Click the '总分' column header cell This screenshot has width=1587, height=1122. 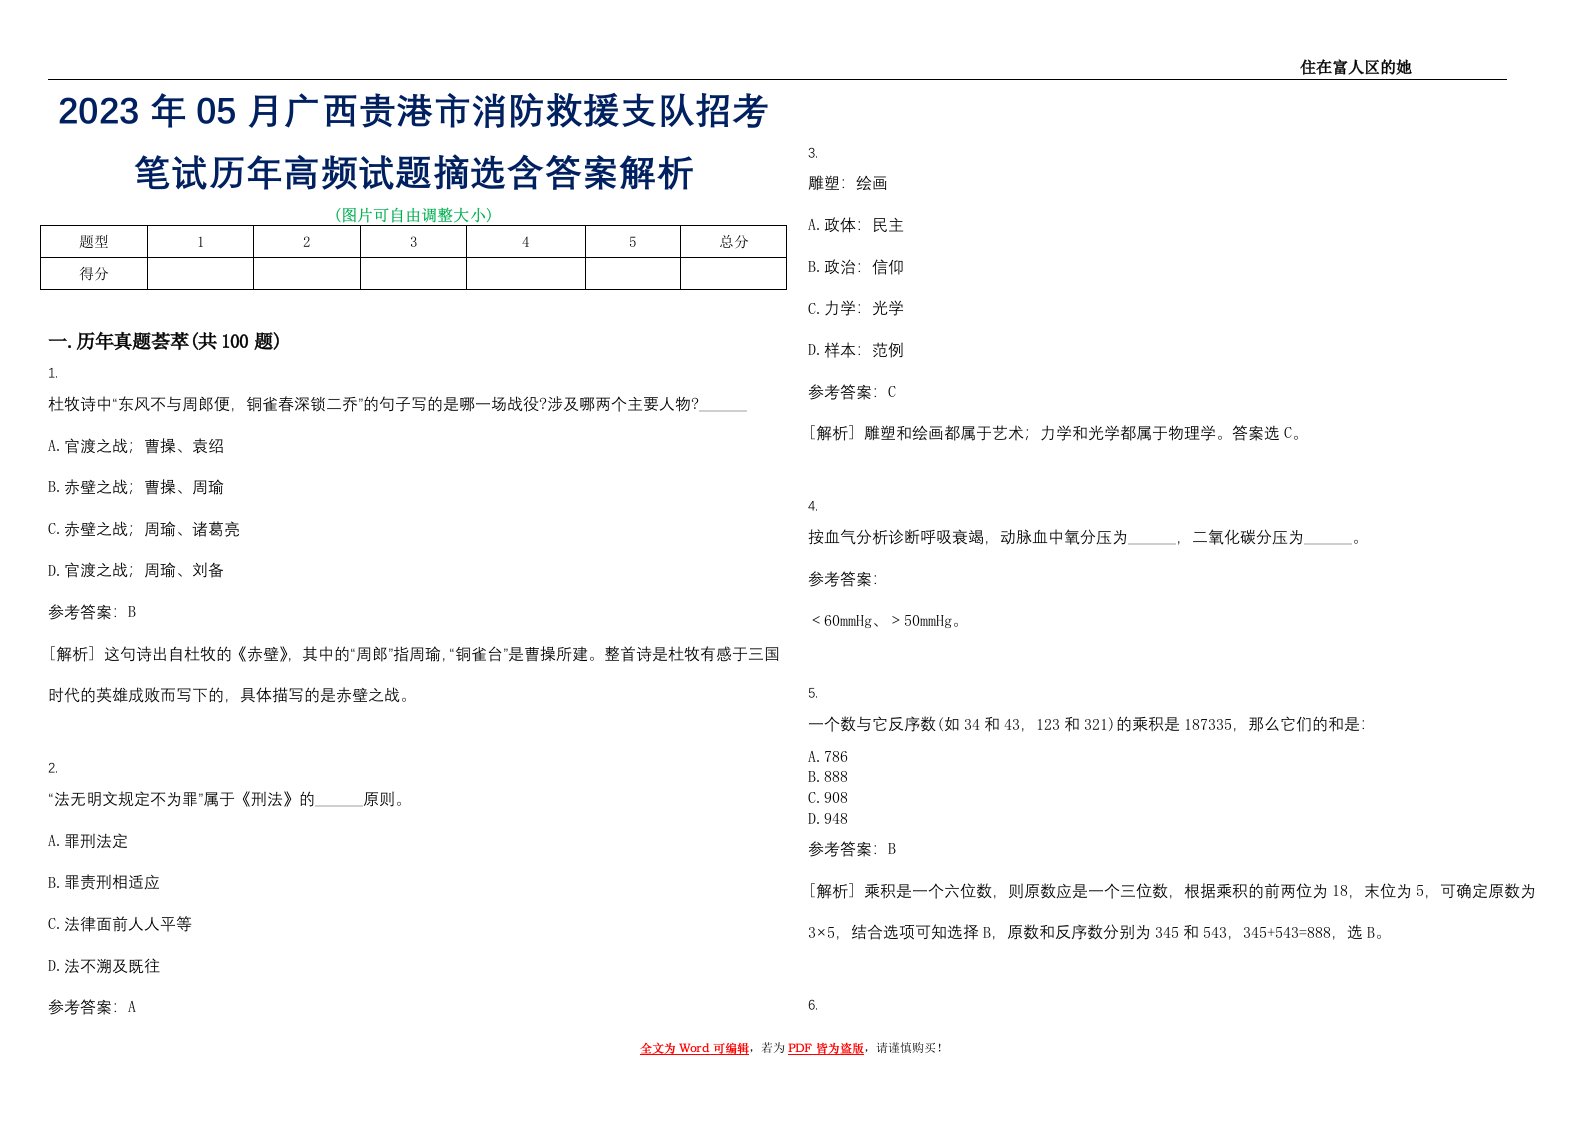pos(733,242)
